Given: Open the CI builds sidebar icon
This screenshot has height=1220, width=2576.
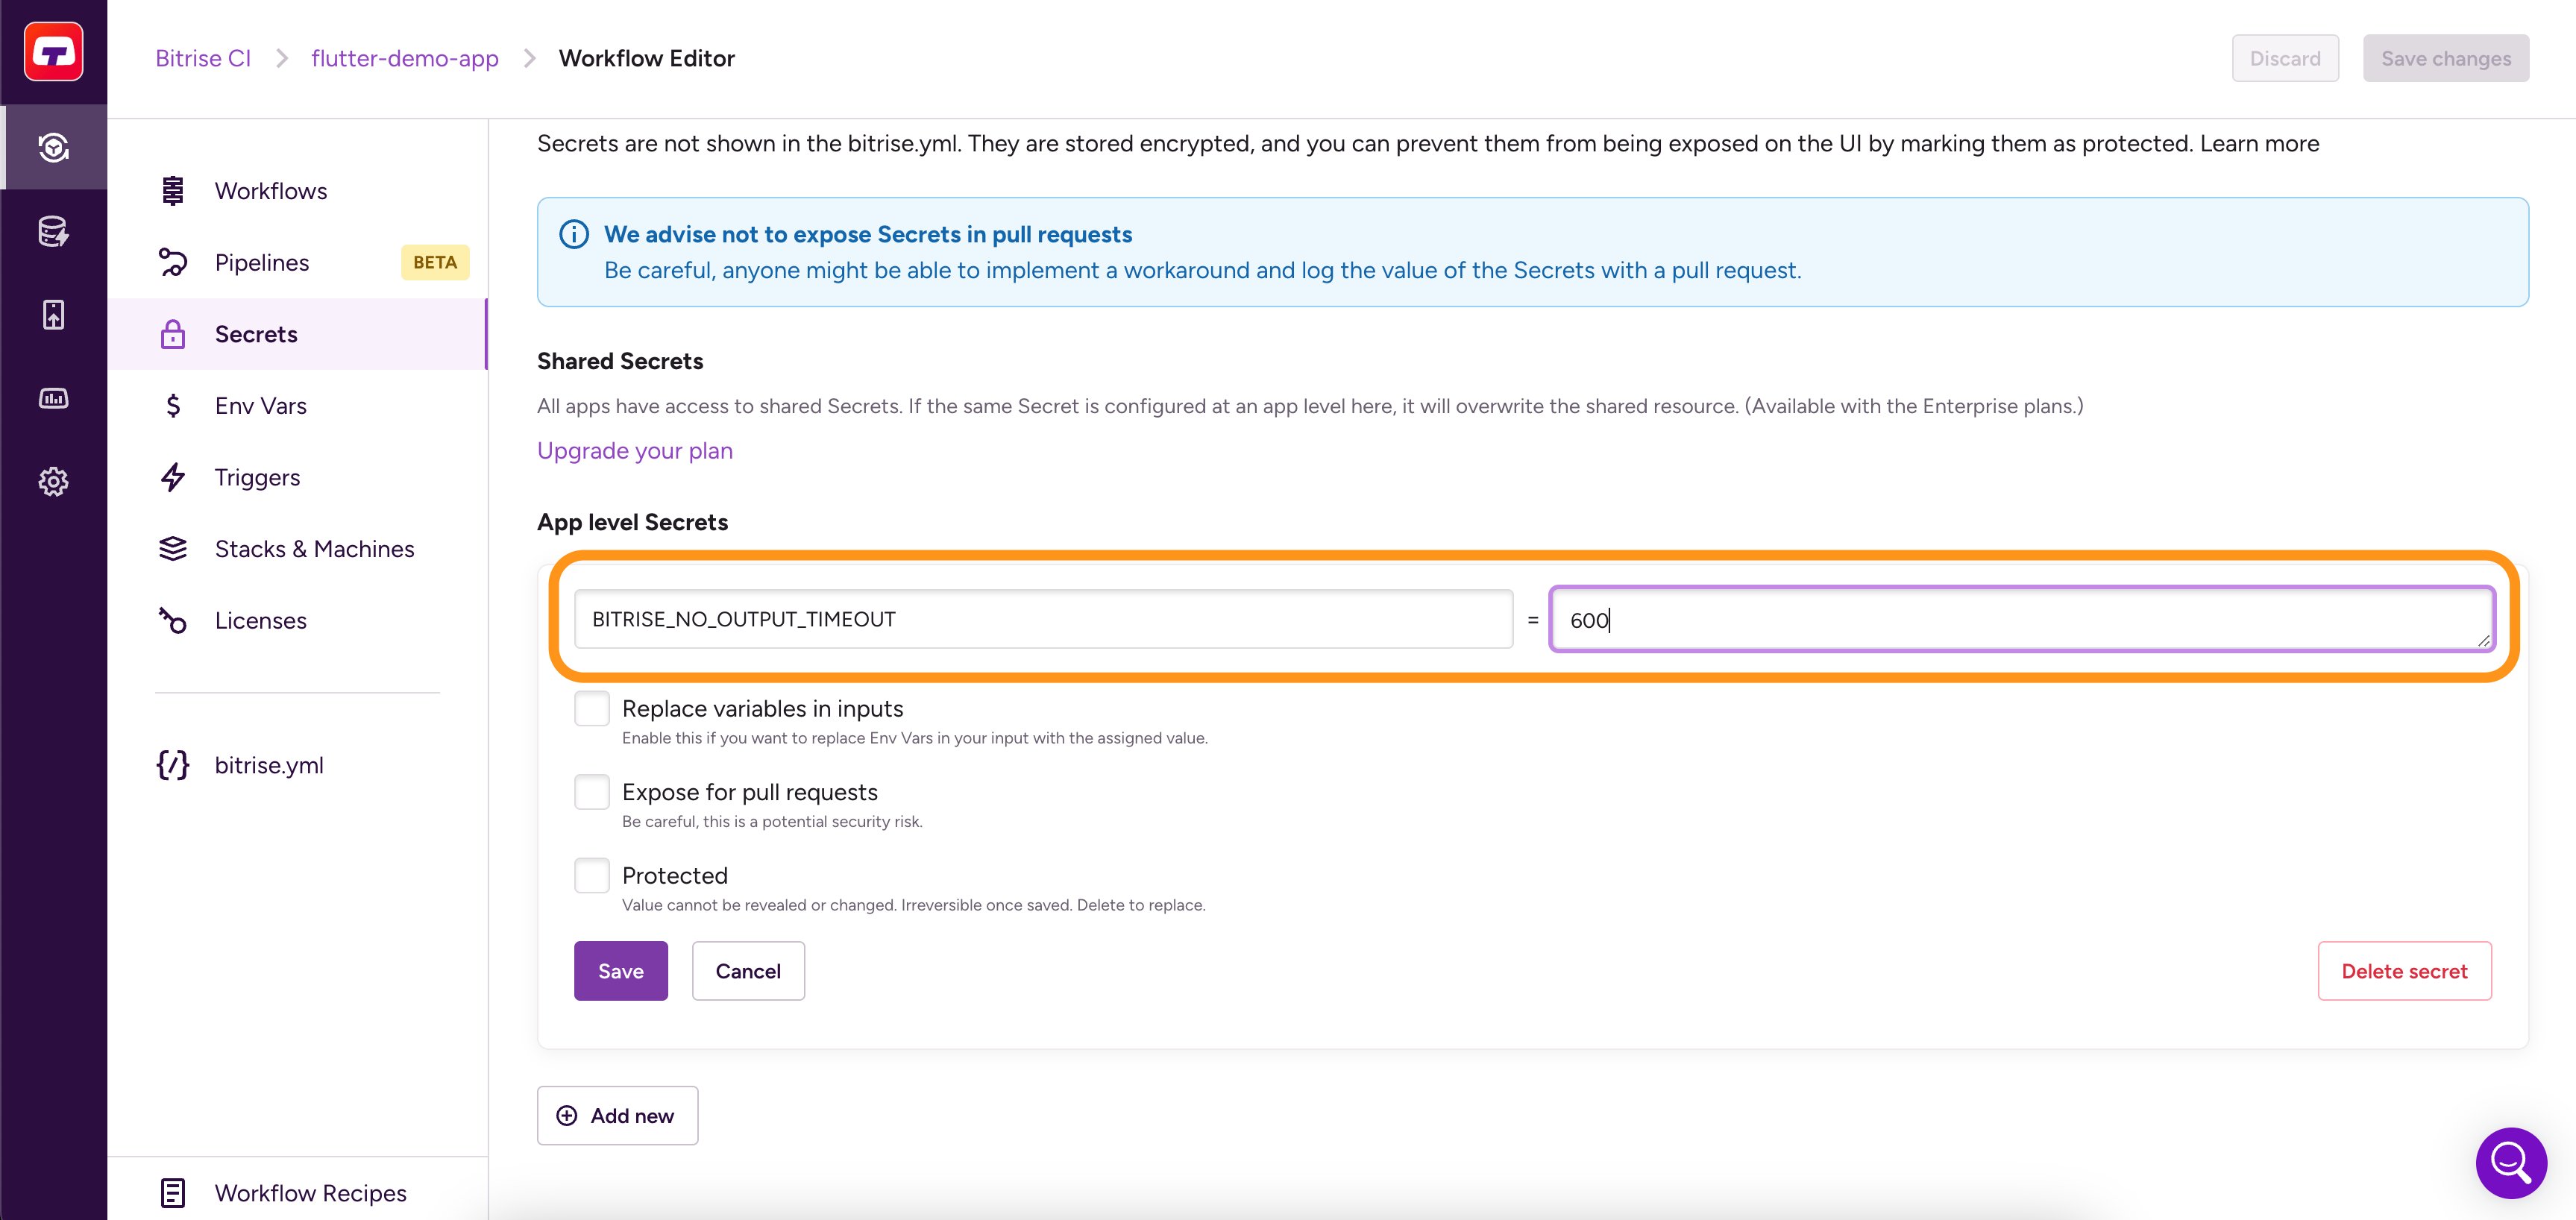Looking at the screenshot, I should point(53,148).
